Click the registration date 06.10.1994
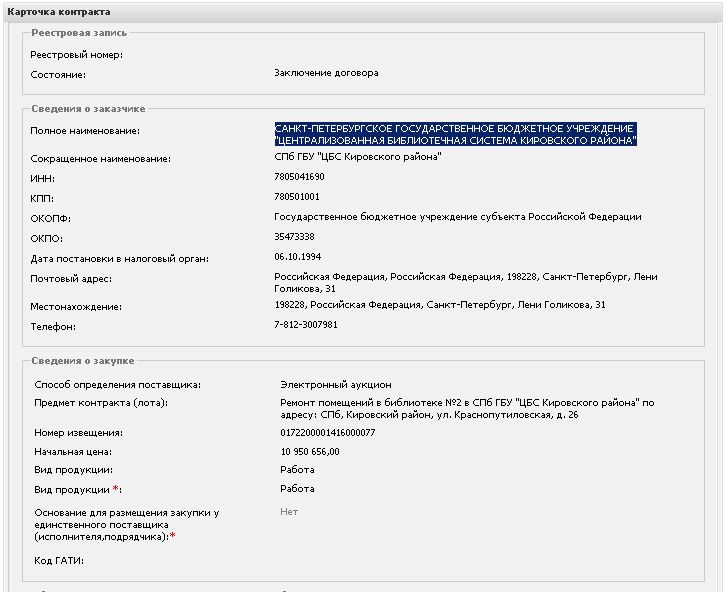Viewport: 724px width, 592px height. click(298, 257)
